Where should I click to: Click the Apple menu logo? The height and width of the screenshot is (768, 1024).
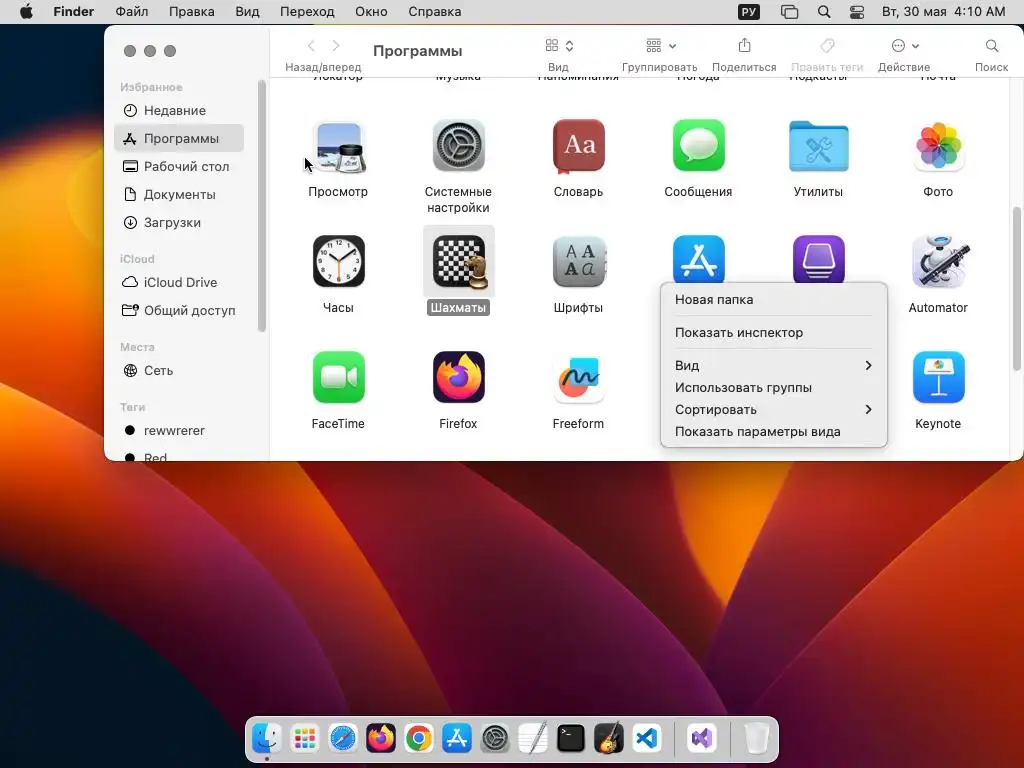click(x=26, y=12)
